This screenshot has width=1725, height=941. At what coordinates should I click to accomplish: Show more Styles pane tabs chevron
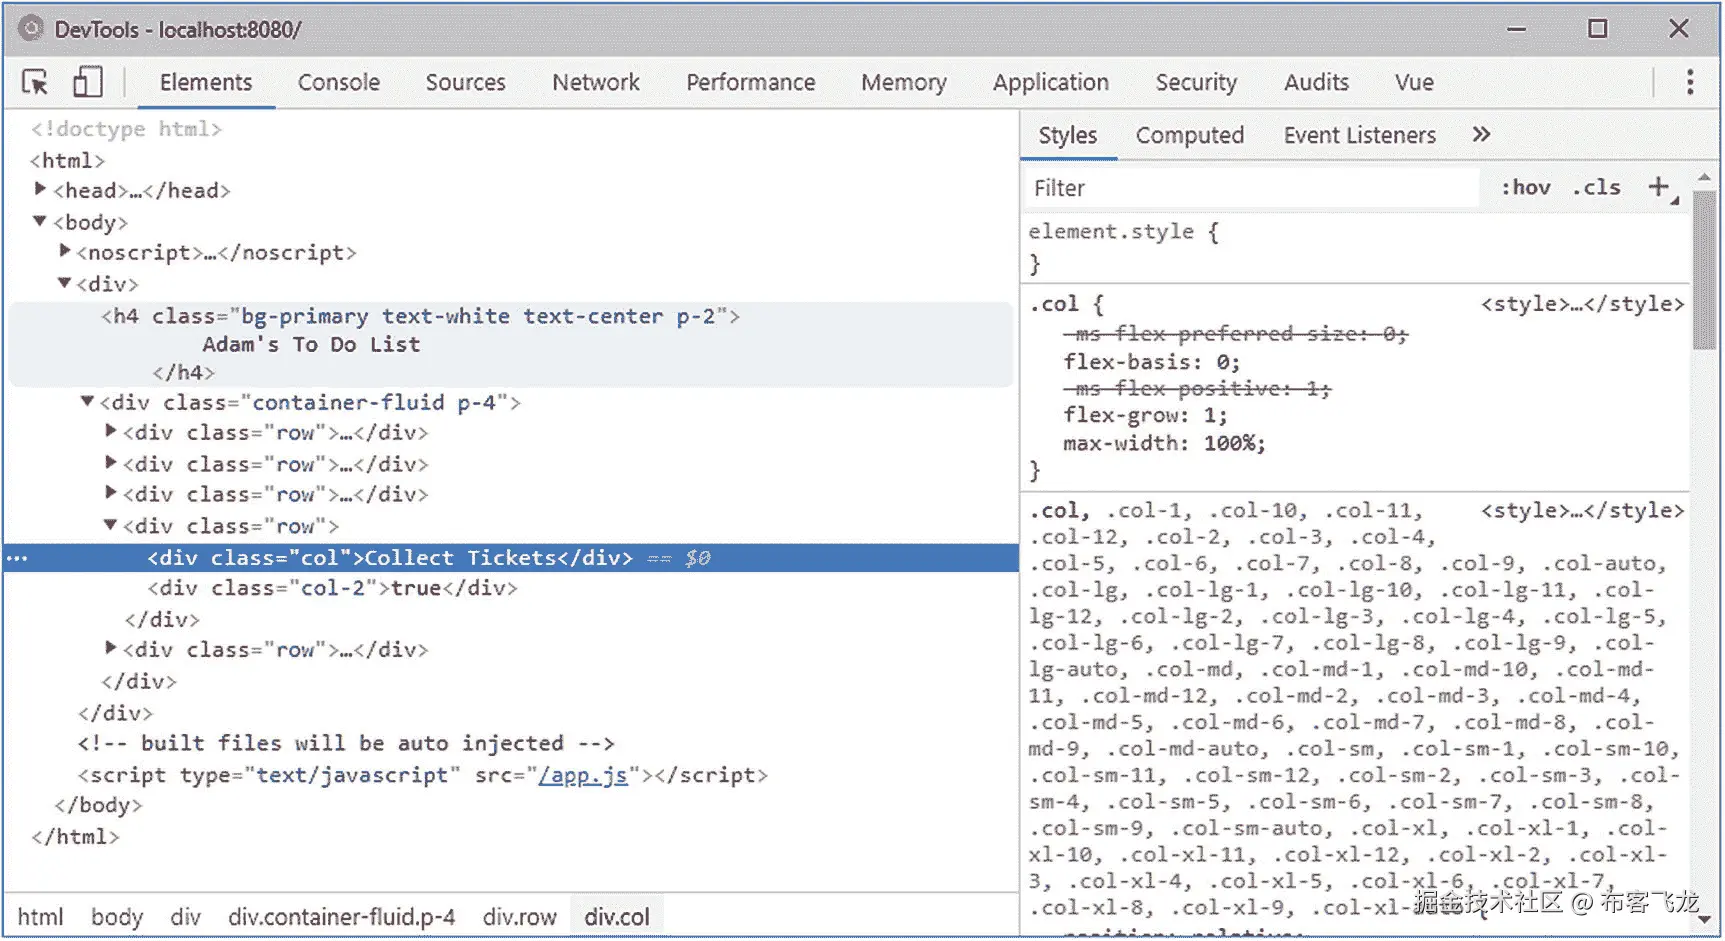[1481, 134]
